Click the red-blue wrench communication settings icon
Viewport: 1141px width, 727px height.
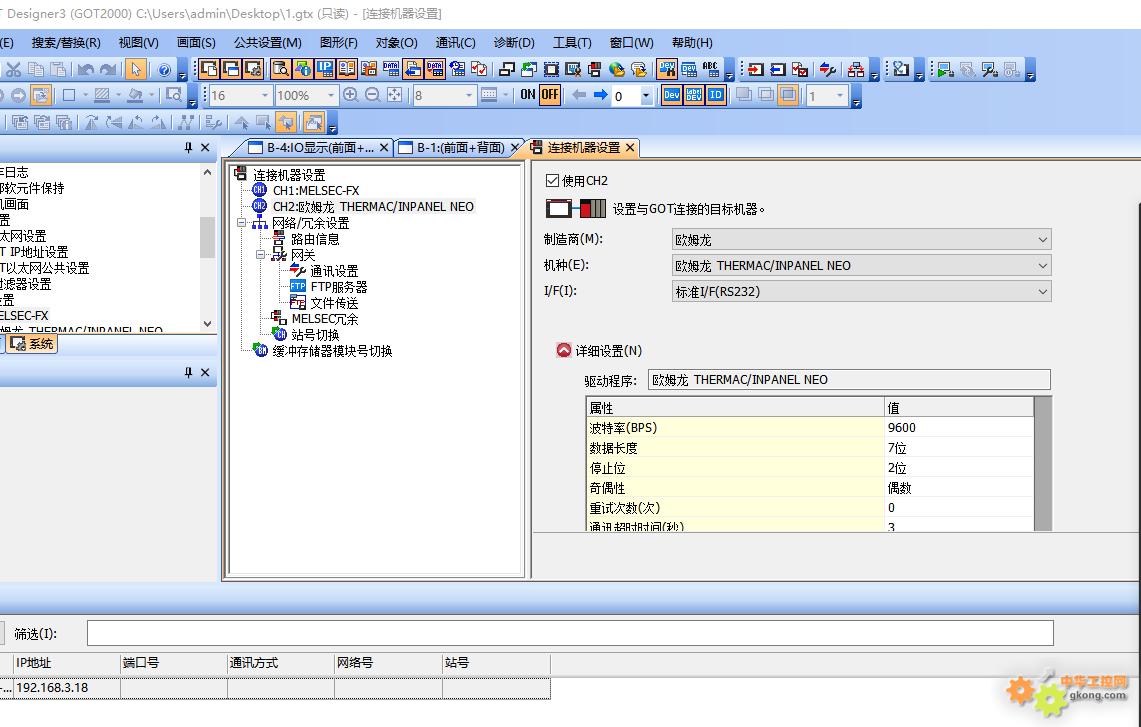click(x=828, y=69)
